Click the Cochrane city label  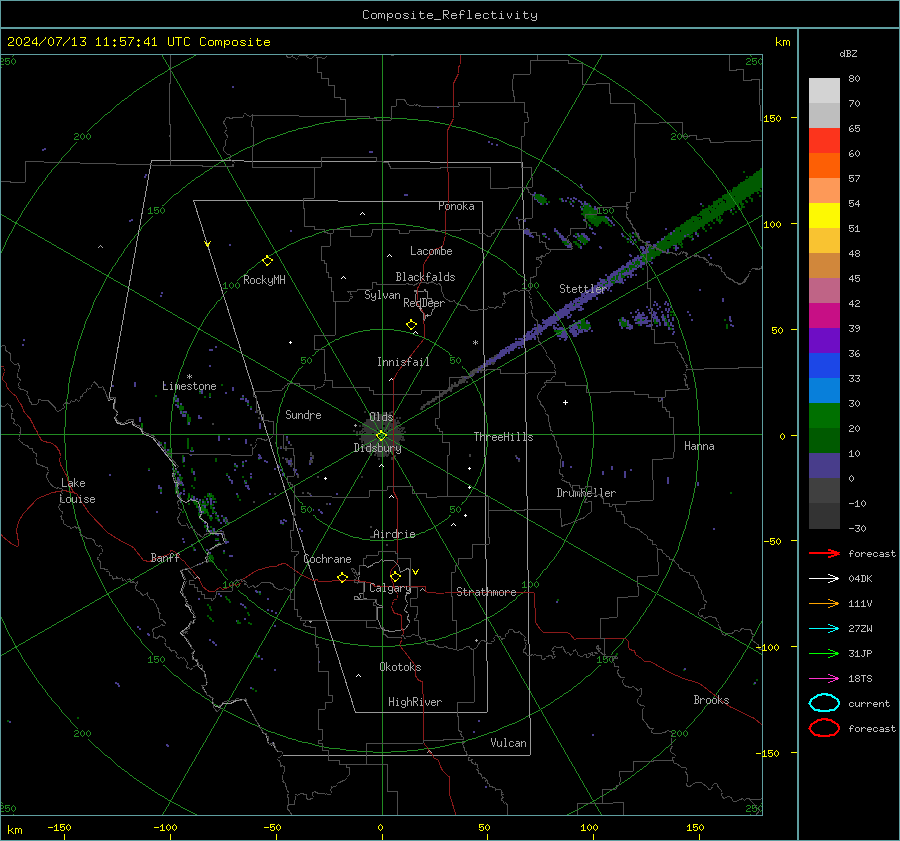[x=327, y=559]
